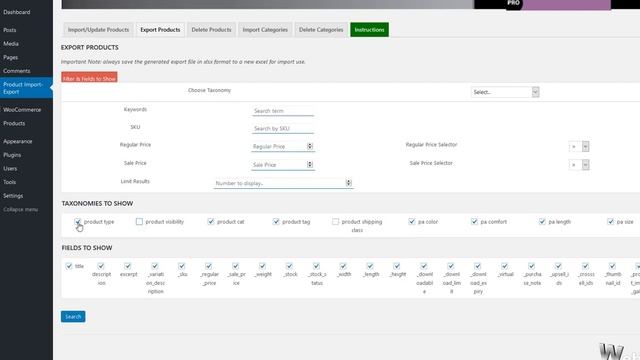Open the Regular Price Selector dropdown
Image resolution: width=640 pixels, height=360 pixels.
579,147
